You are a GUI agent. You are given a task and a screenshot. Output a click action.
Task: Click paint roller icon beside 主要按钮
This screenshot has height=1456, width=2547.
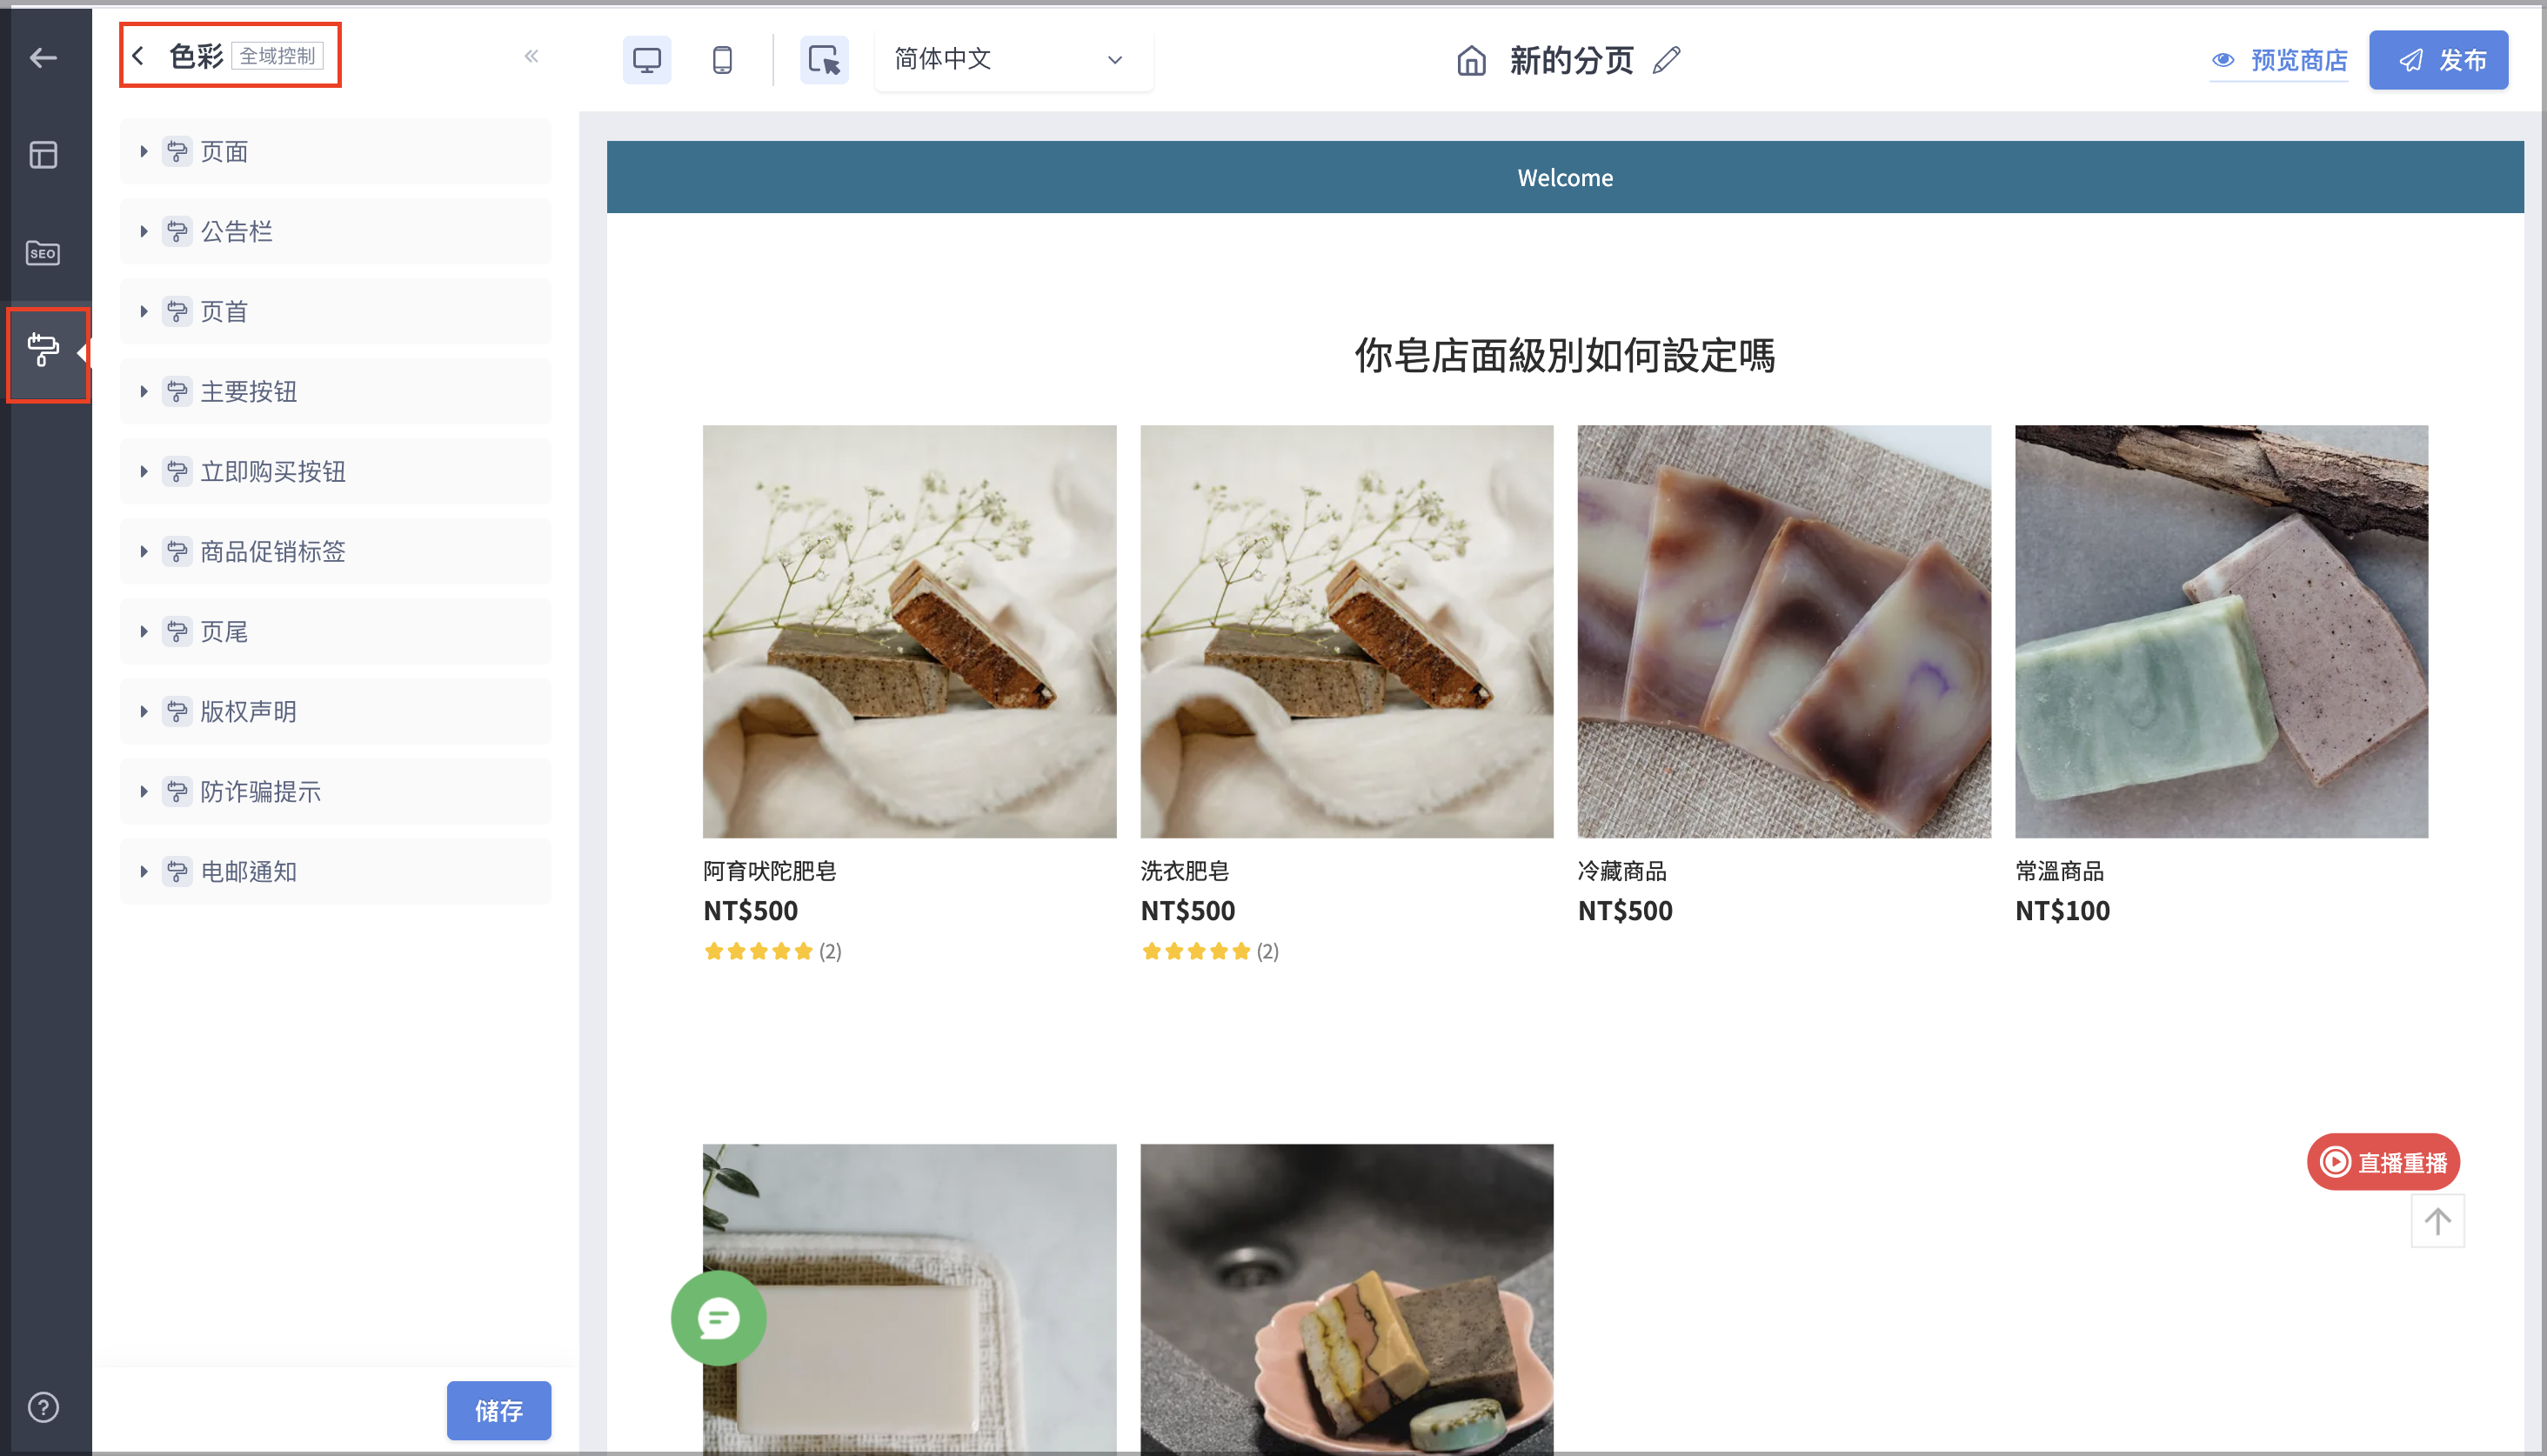tap(177, 392)
